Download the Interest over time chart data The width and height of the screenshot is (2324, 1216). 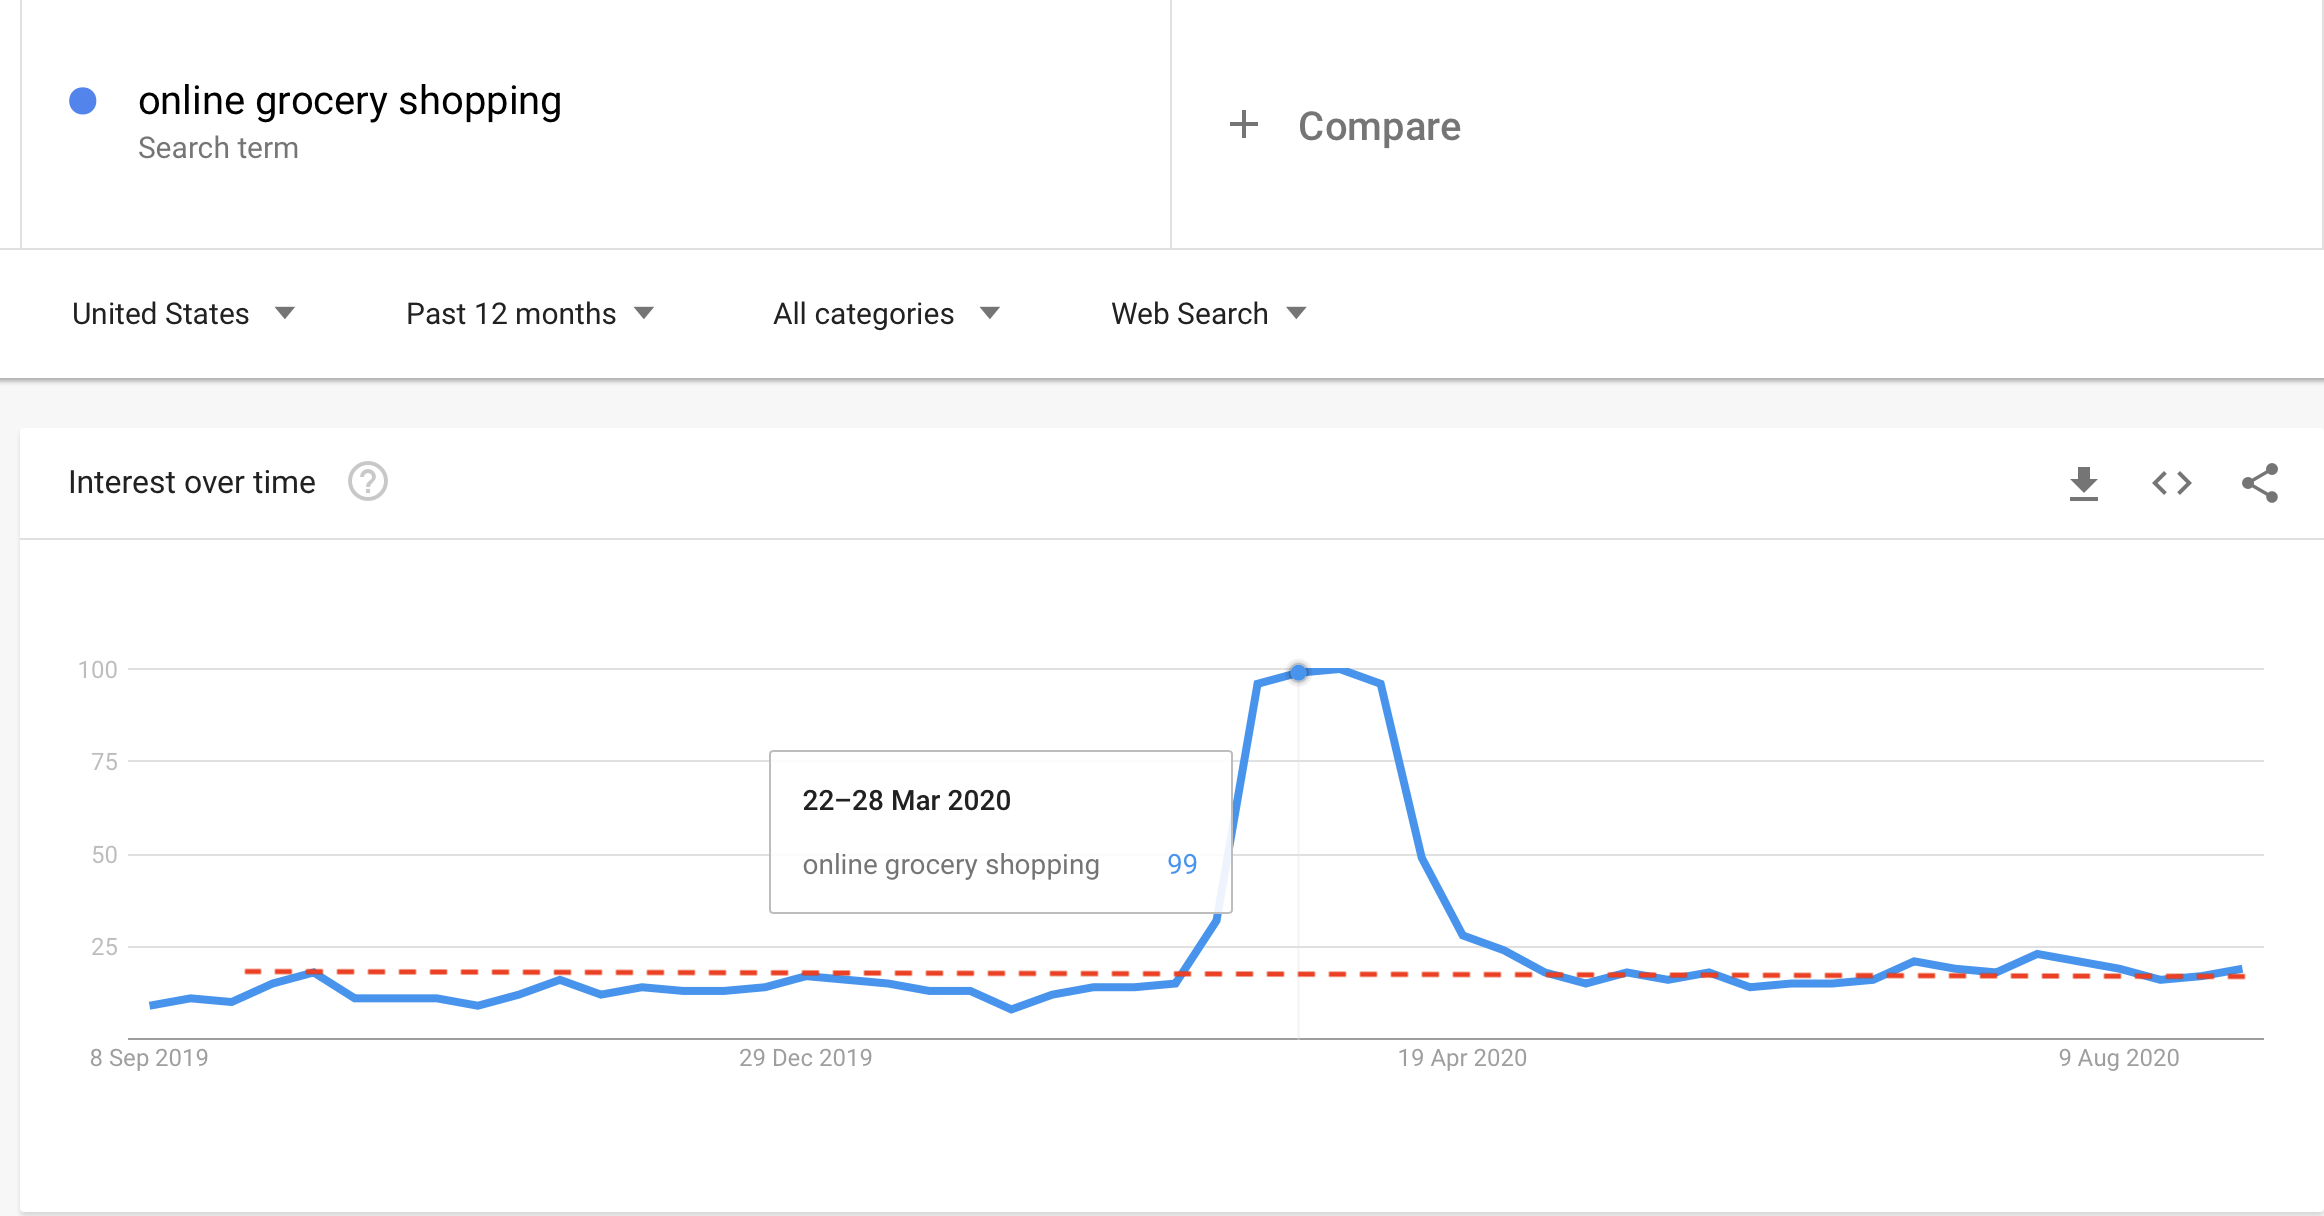(x=2083, y=483)
